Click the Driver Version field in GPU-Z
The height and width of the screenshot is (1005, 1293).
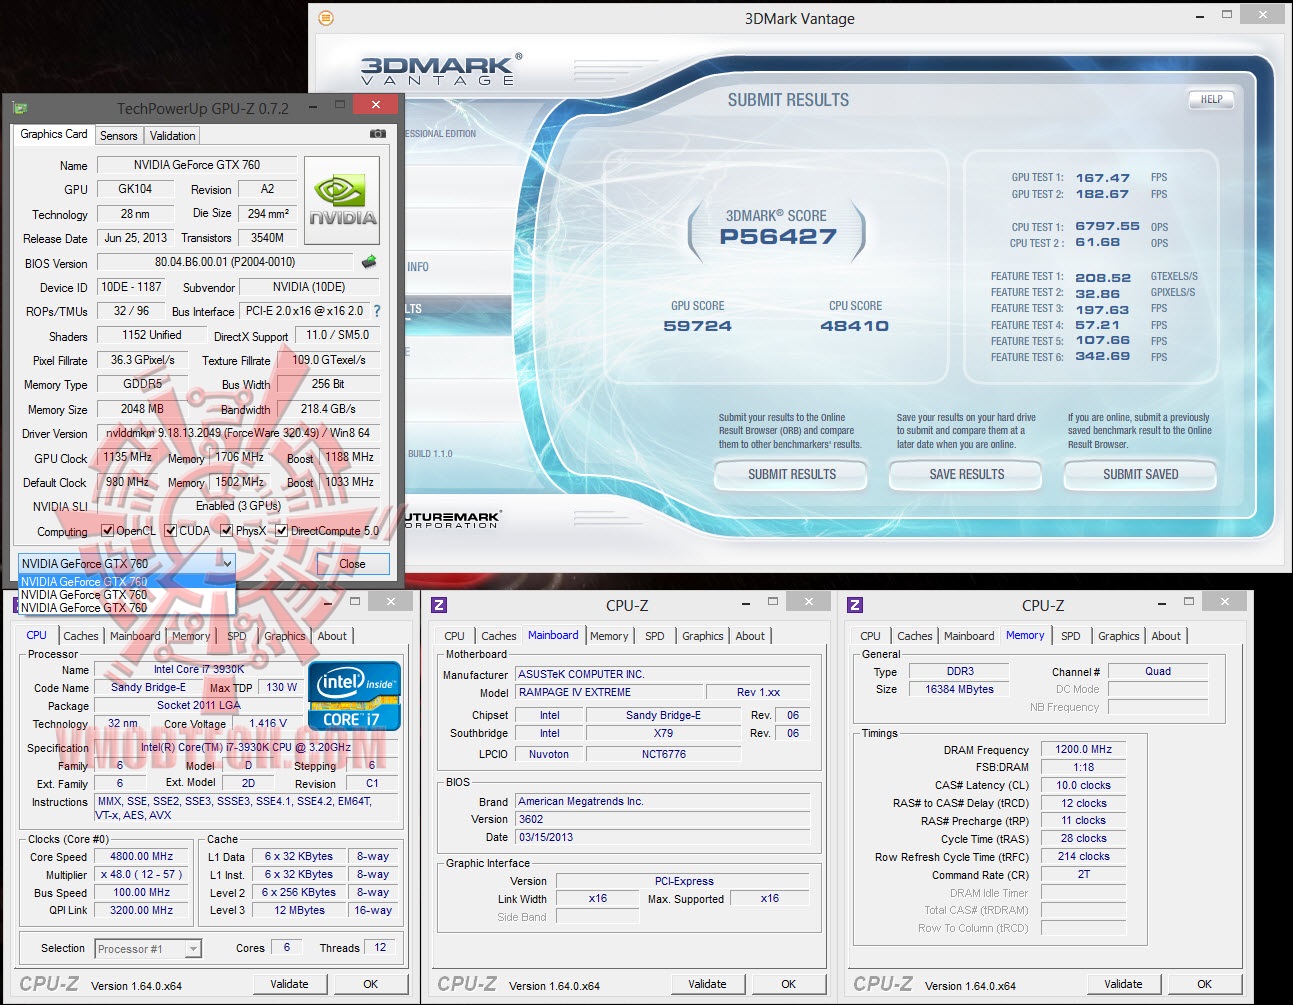[x=238, y=433]
